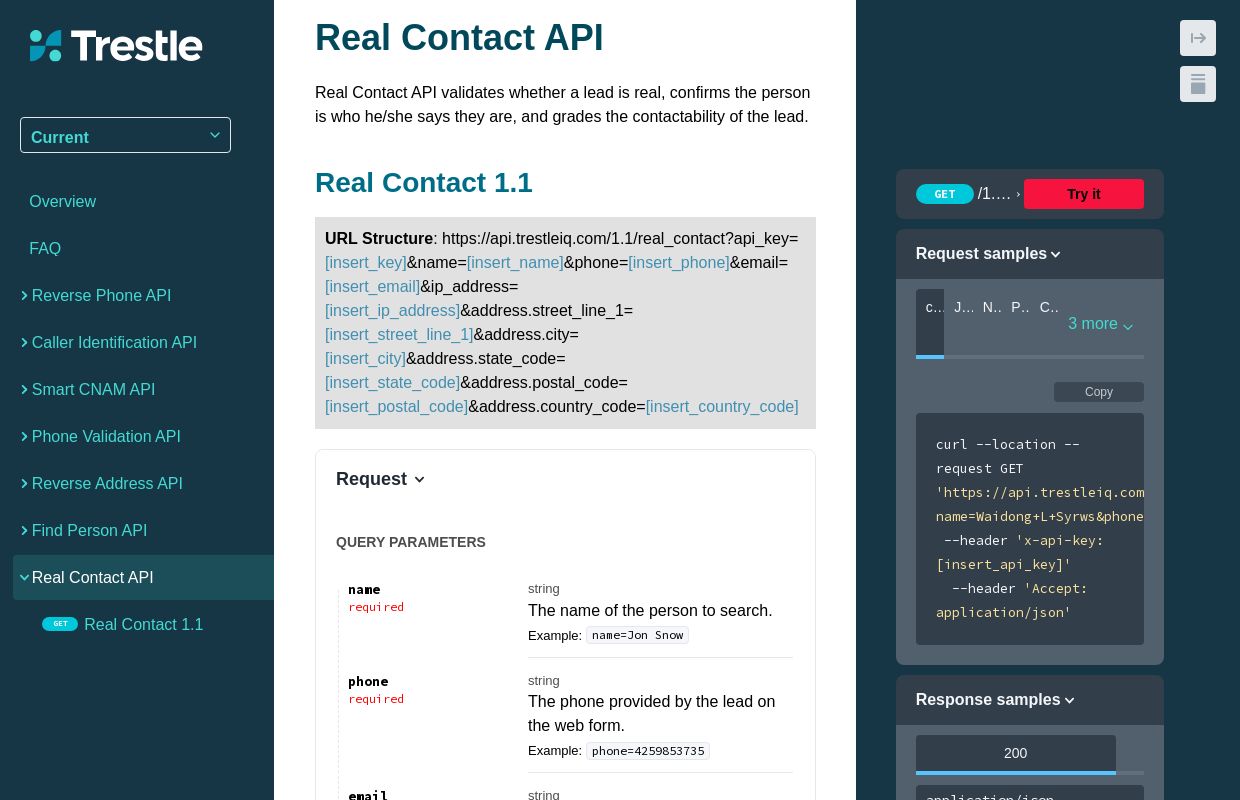
Task: Collapse Response samples panel
Action: [x=995, y=700]
